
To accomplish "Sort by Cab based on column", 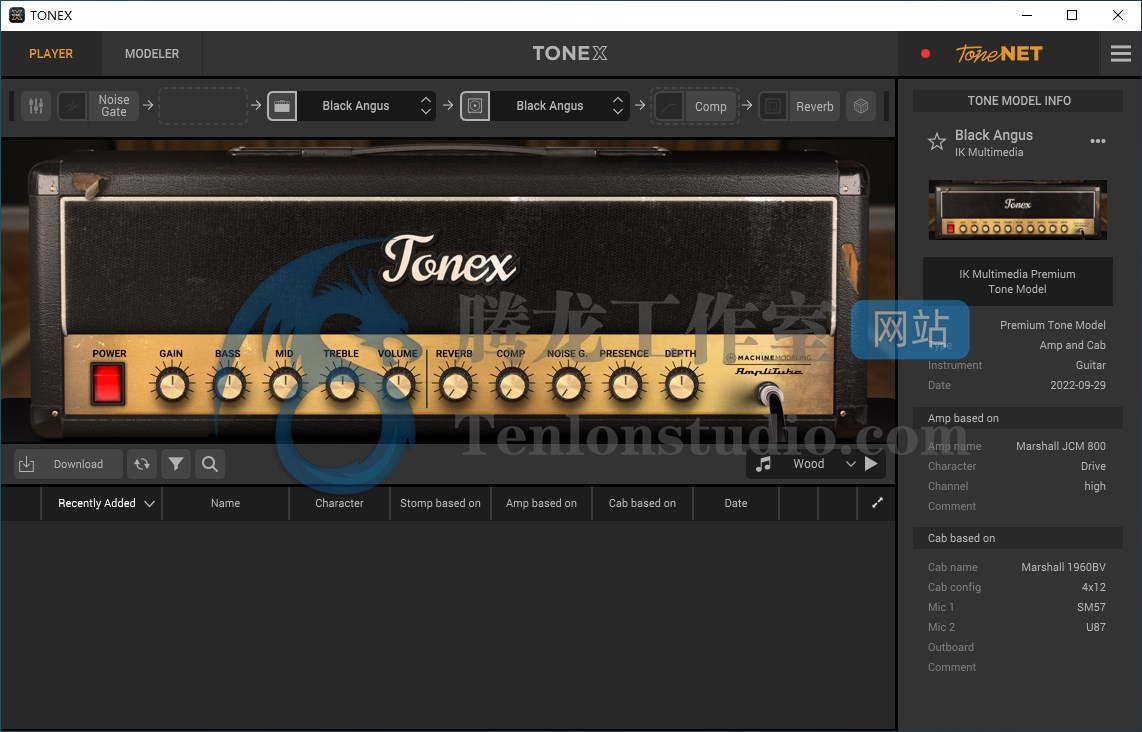I will click(642, 503).
